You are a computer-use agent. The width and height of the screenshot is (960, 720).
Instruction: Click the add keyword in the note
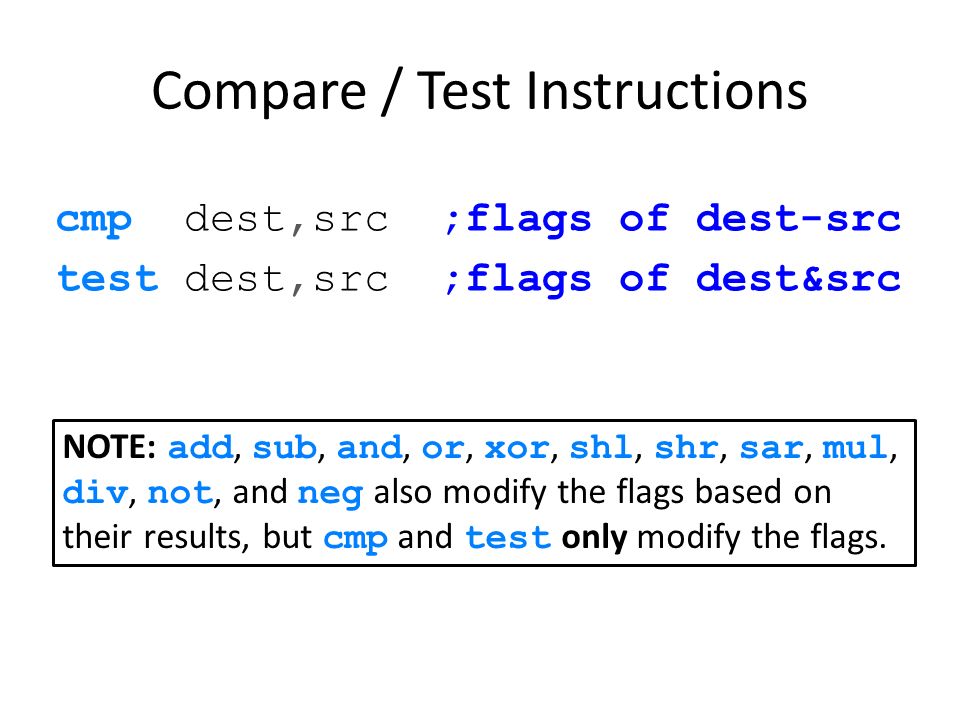201,448
